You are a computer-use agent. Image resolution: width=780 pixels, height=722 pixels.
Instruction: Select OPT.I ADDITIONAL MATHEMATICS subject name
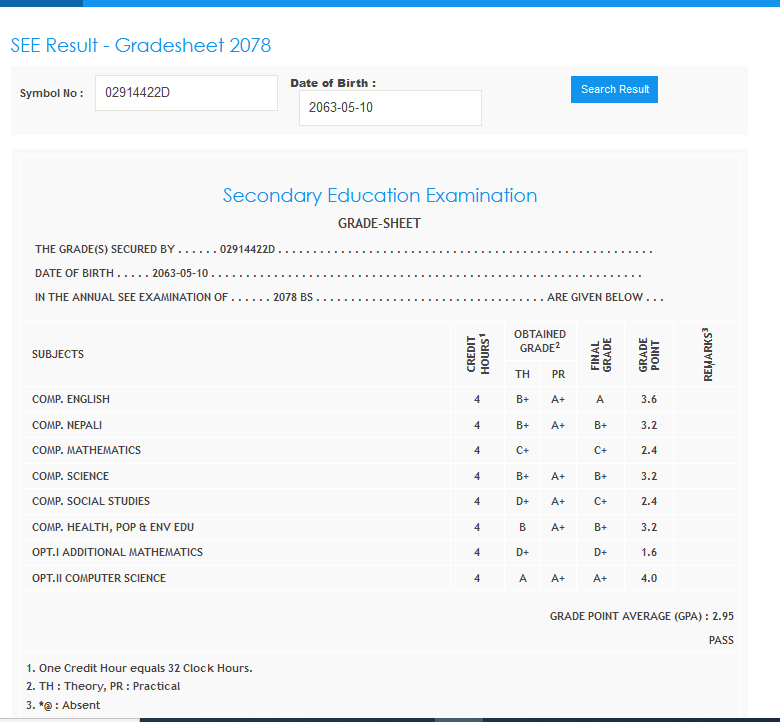click(117, 552)
